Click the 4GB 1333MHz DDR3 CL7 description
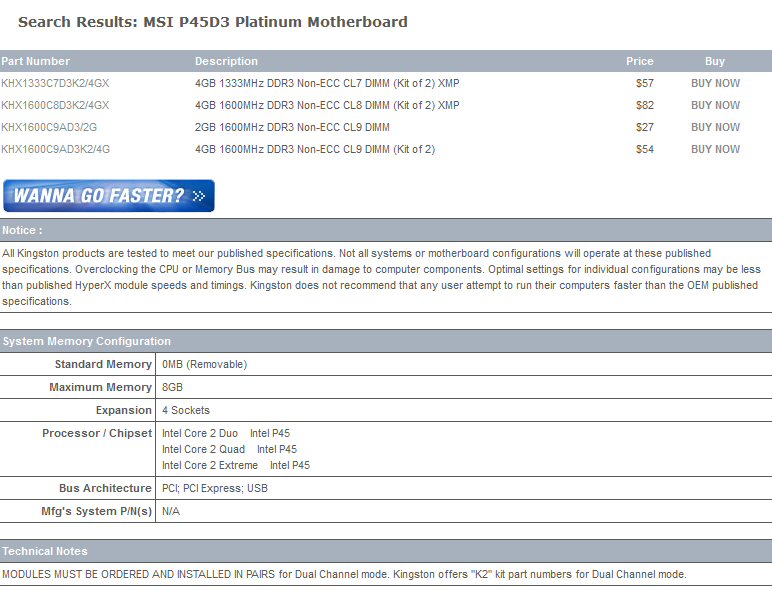This screenshot has width=772, height=590. (327, 83)
